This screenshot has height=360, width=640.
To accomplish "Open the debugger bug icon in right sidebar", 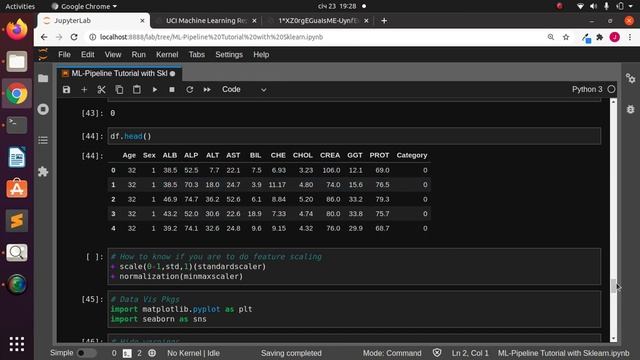I will pyautogui.click(x=631, y=109).
